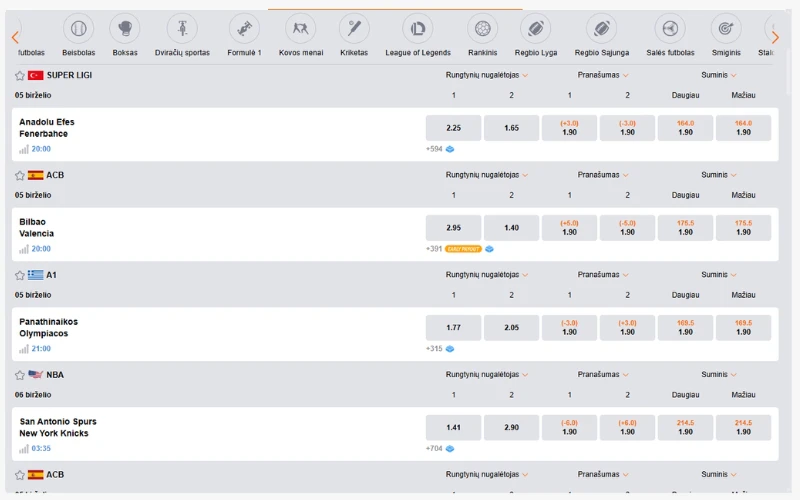Favorite the NBA league star
This screenshot has height=500, width=800.
click(x=20, y=376)
